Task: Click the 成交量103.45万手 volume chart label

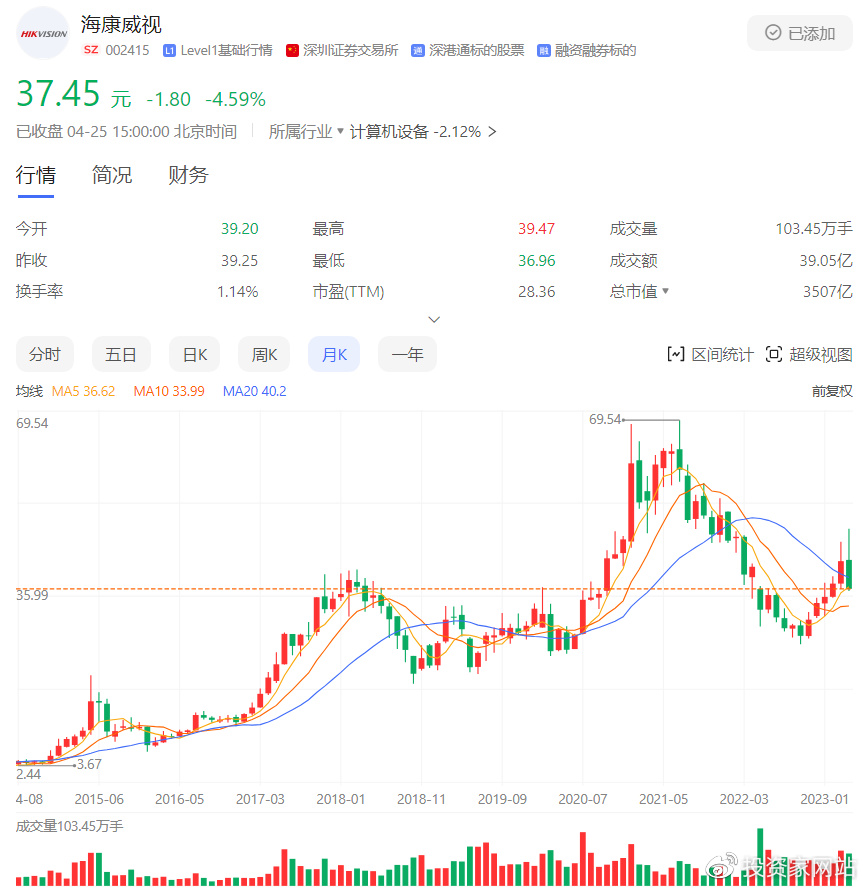Action: click(69, 826)
